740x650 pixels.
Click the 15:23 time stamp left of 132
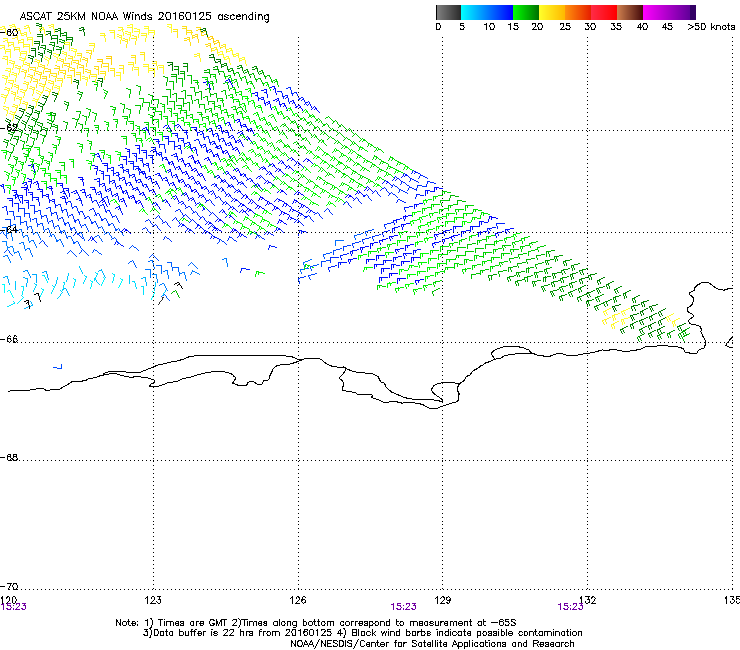click(x=571, y=607)
